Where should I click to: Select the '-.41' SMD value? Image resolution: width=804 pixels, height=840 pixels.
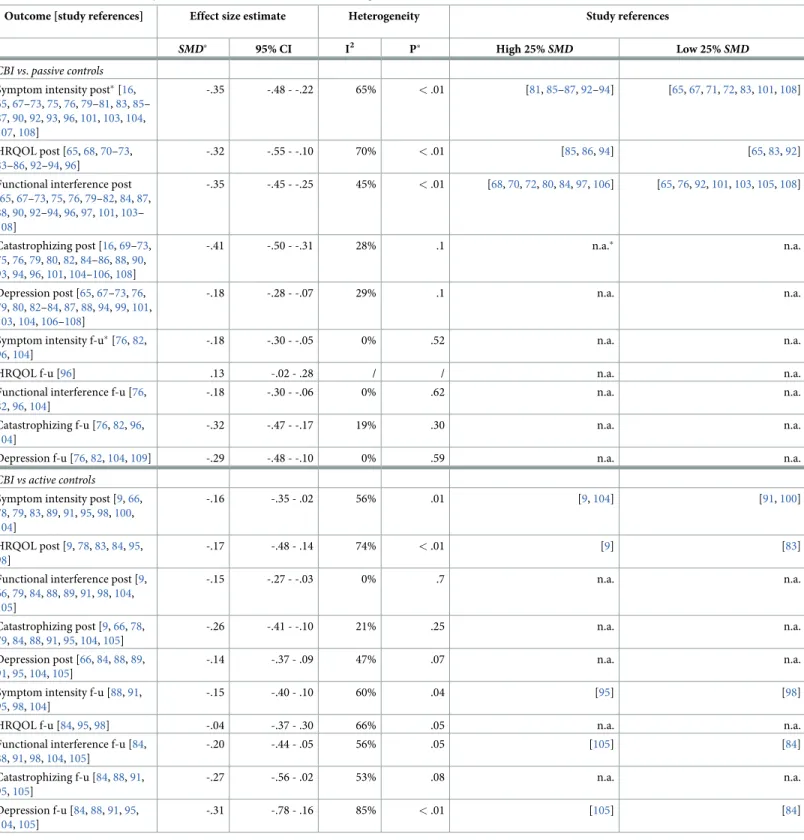(x=215, y=246)
